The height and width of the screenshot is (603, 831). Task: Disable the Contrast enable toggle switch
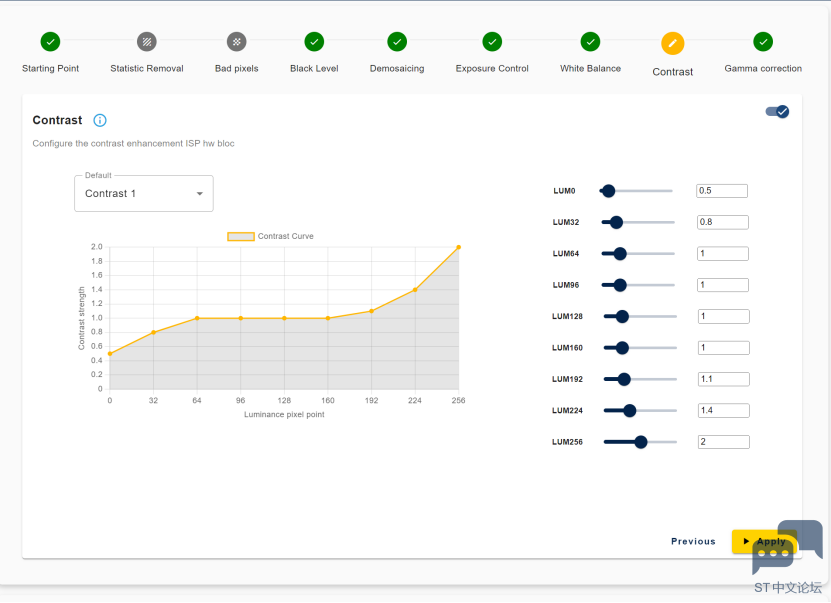pos(777,111)
